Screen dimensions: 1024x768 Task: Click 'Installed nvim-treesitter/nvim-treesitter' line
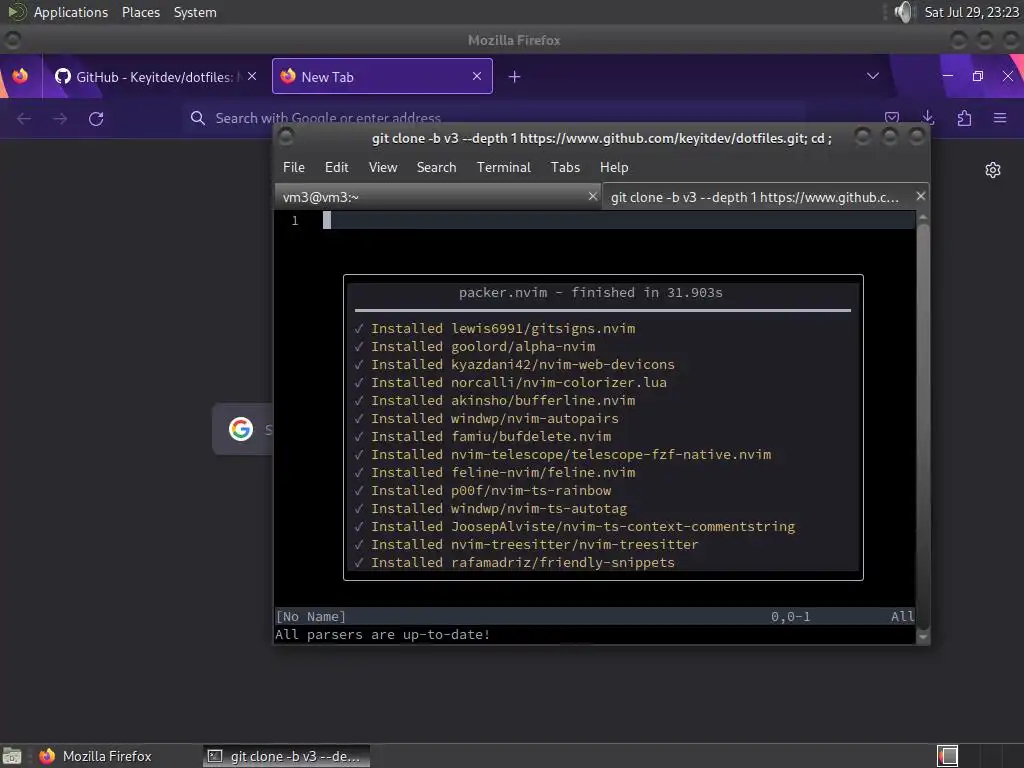click(526, 544)
